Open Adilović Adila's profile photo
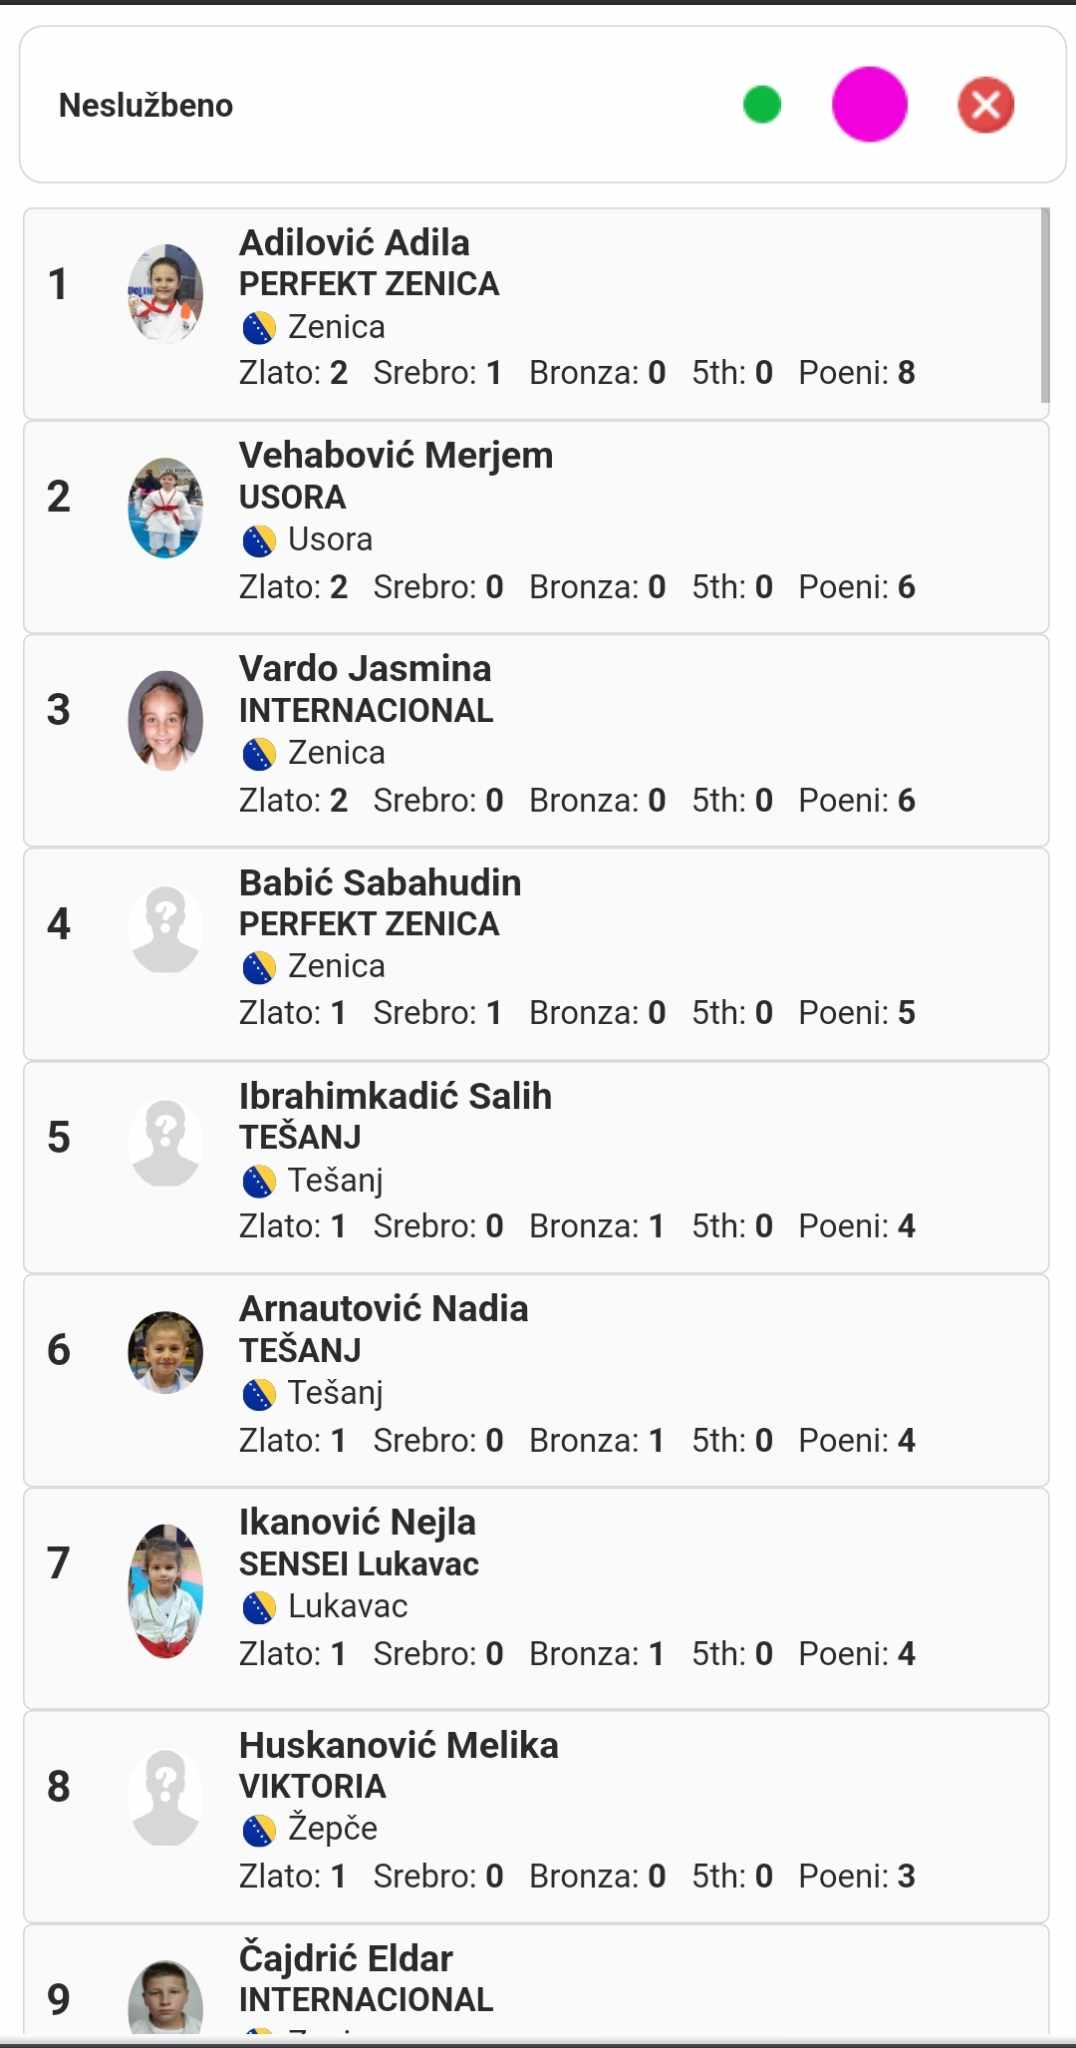1076x2048 pixels. [x=166, y=293]
